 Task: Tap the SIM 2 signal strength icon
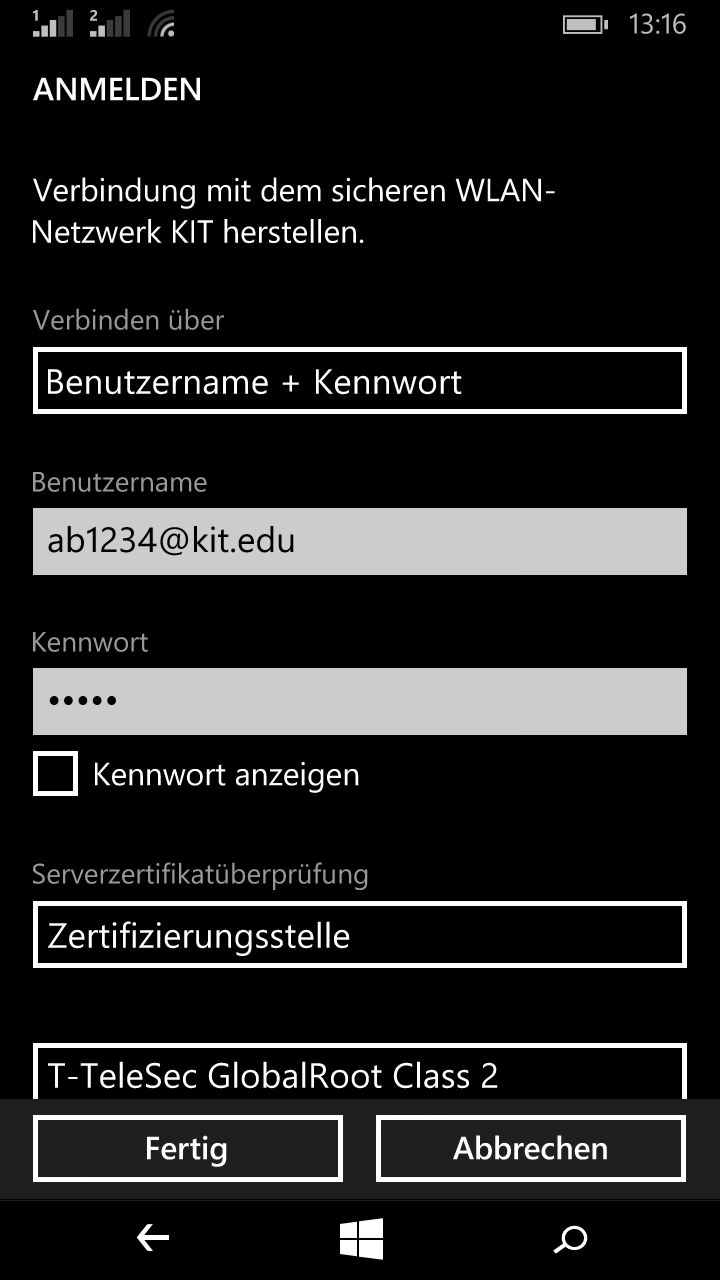pos(110,24)
